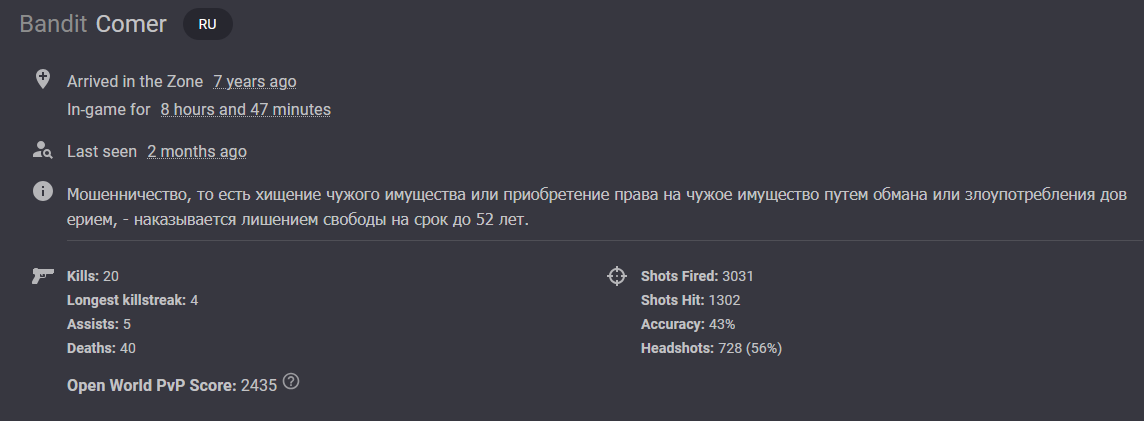Click the pistol kills icon
Screen dimensions: 1144x421
[43, 275]
